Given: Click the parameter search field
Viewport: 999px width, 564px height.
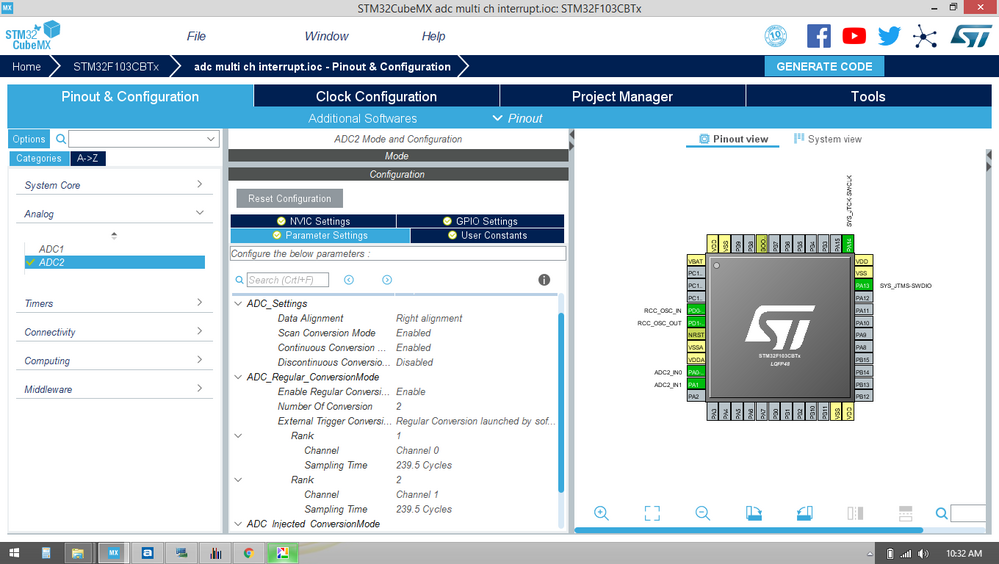Looking at the screenshot, I should point(287,280).
